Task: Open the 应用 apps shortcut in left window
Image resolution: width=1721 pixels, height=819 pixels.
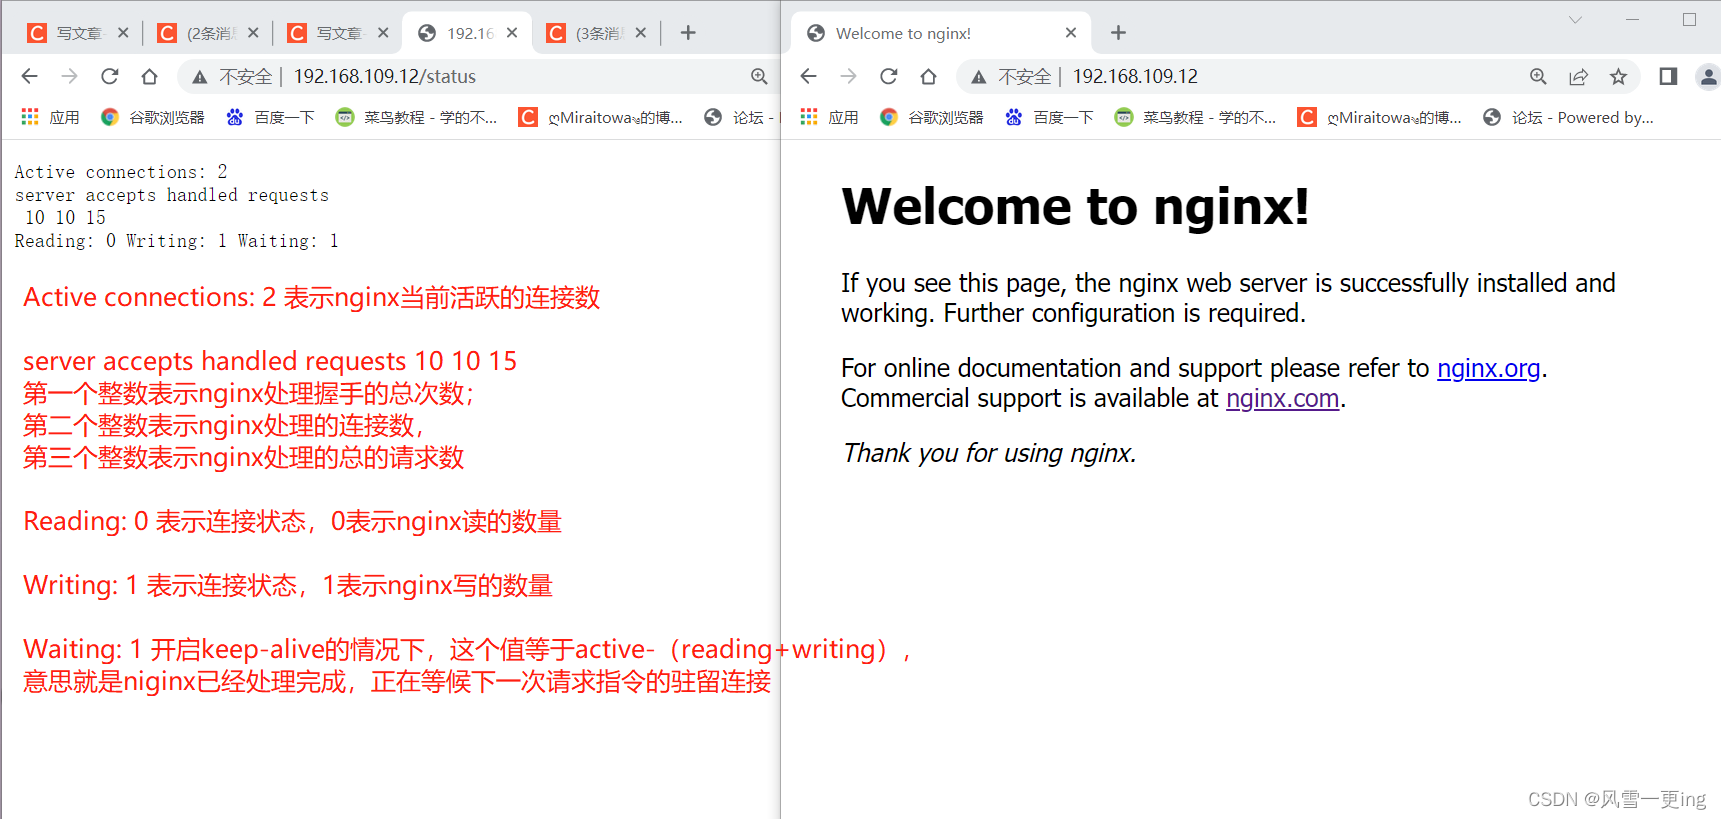Action: pyautogui.click(x=50, y=117)
